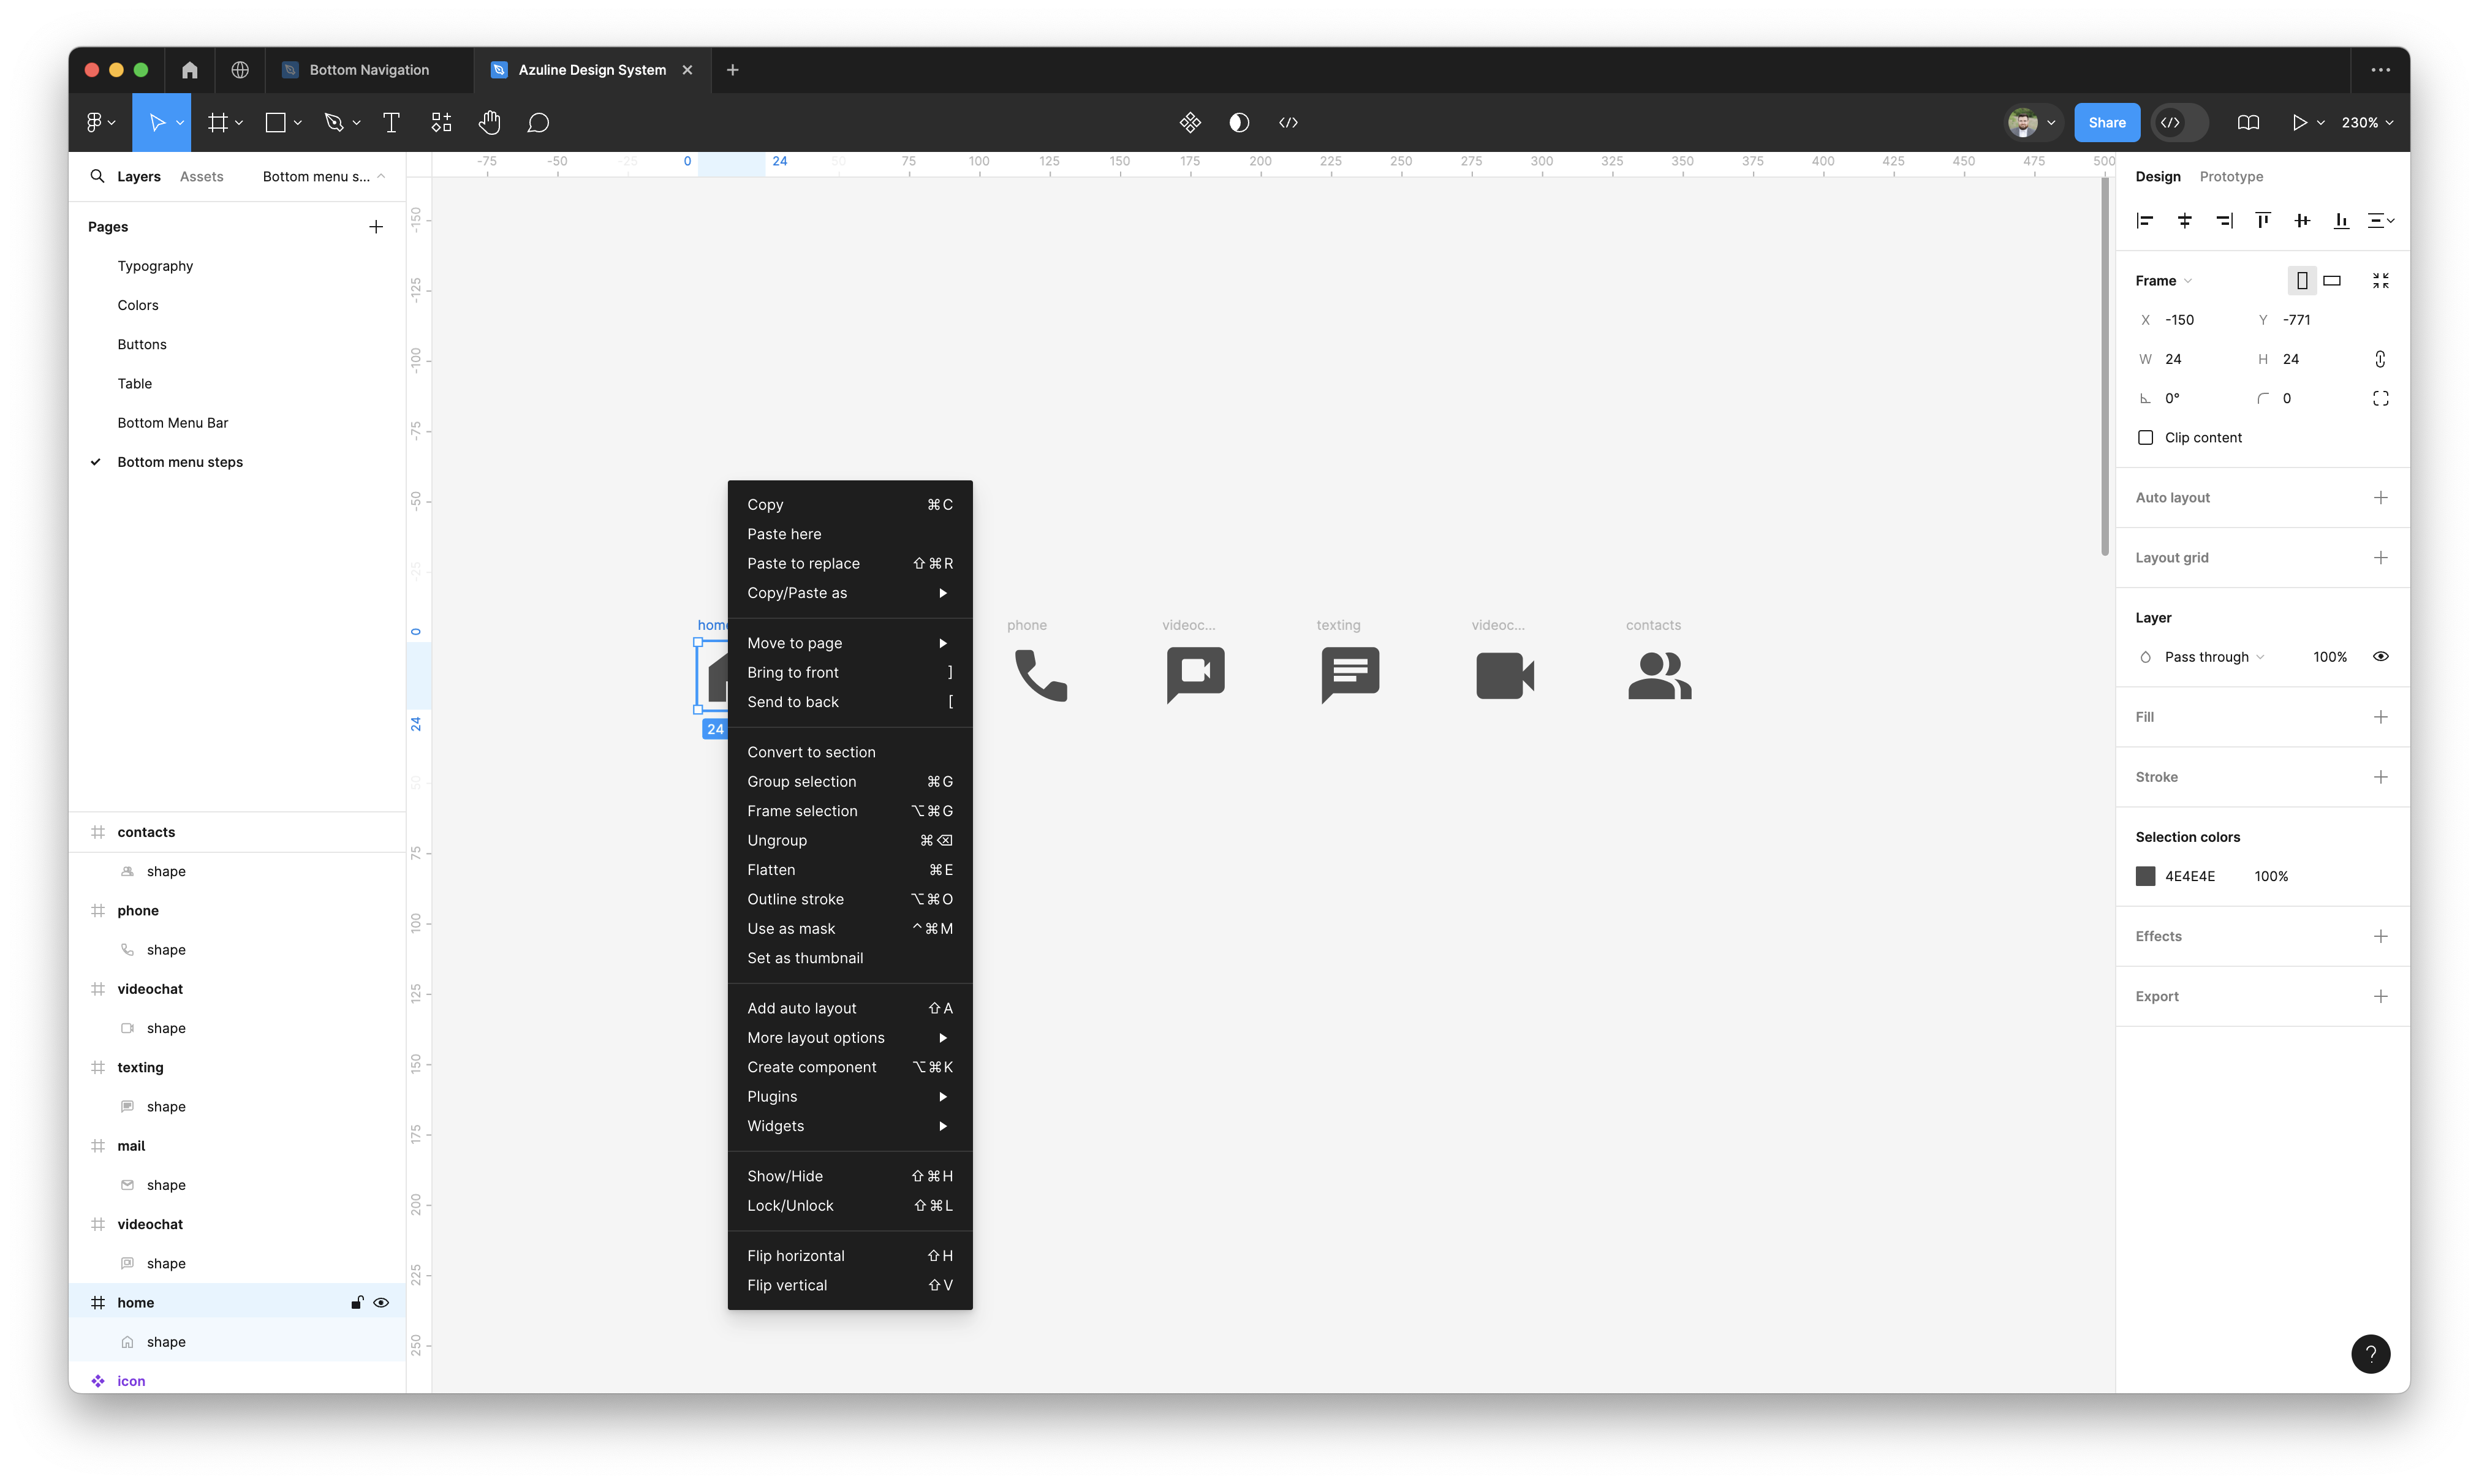Viewport: 2479px width, 1484px height.
Task: Open the help question mark button
Action: pyautogui.click(x=2370, y=1354)
